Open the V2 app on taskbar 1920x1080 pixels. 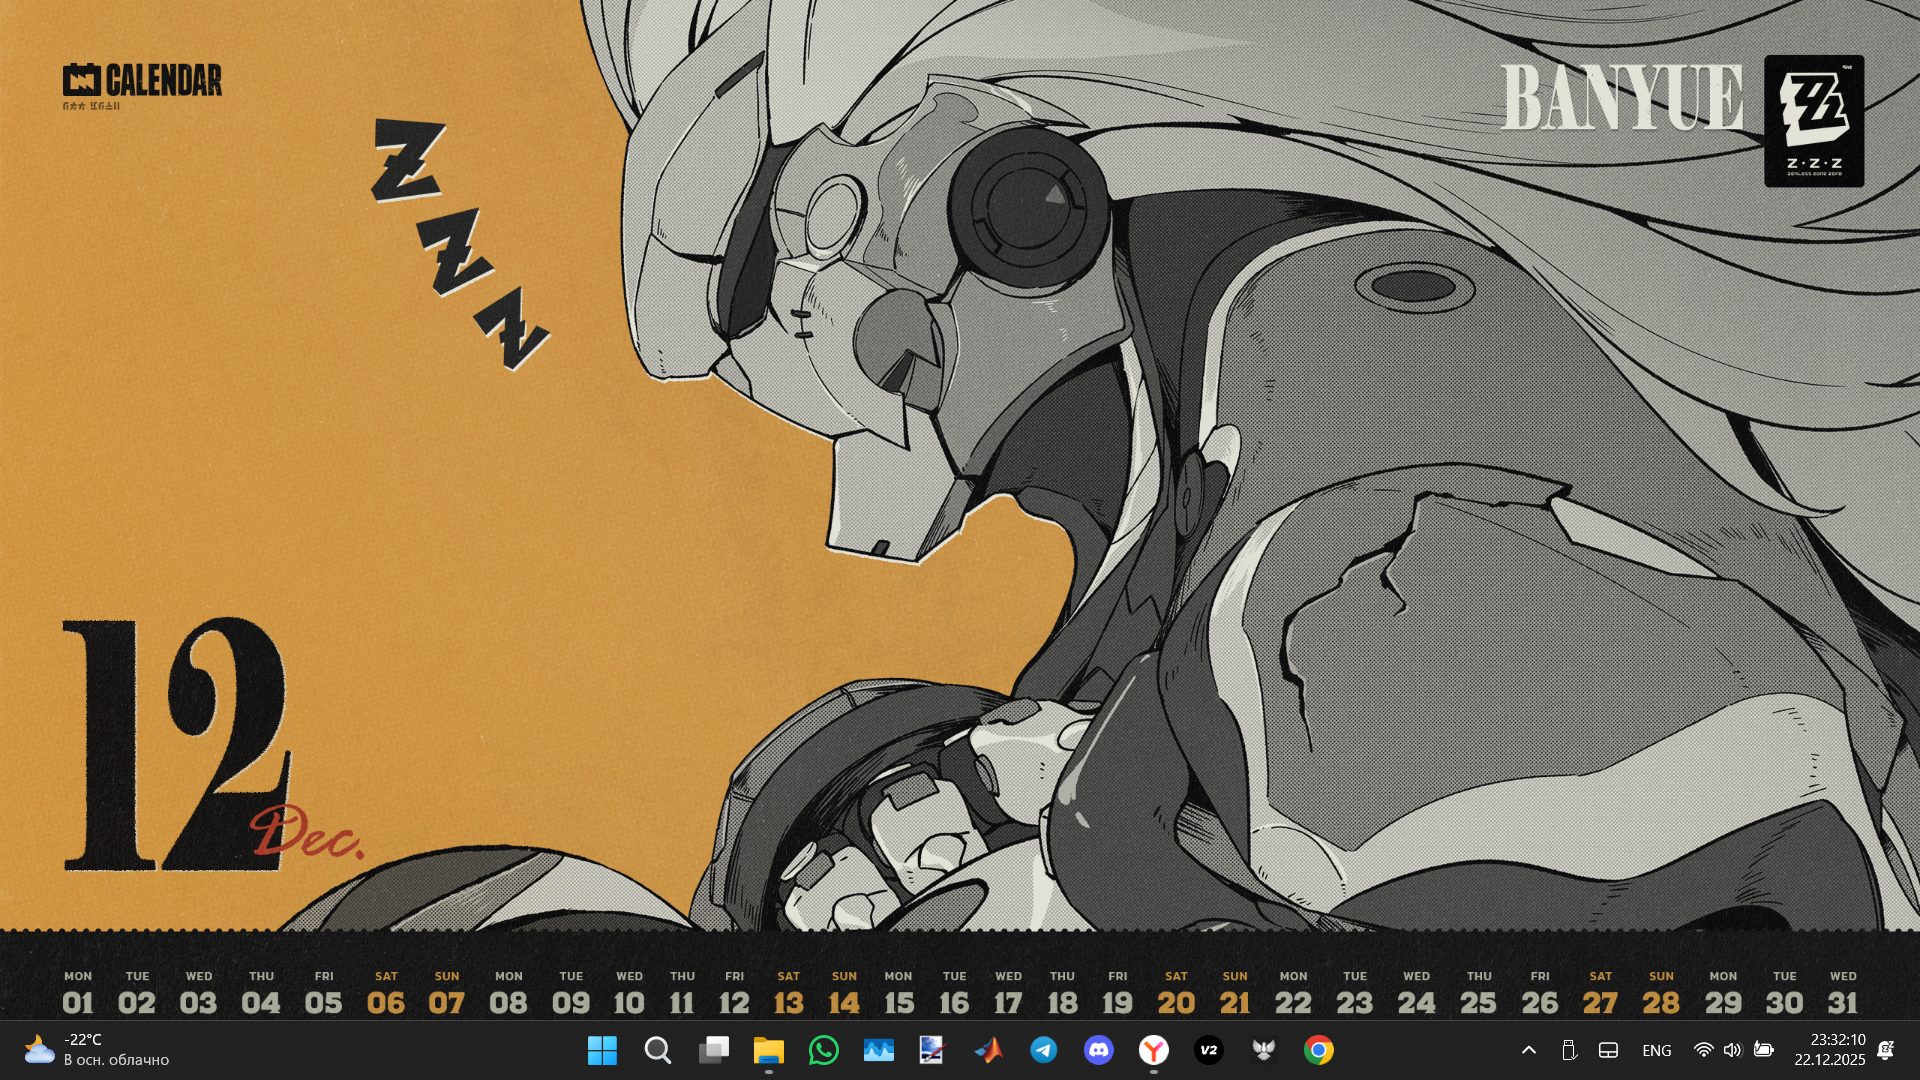(1208, 1050)
